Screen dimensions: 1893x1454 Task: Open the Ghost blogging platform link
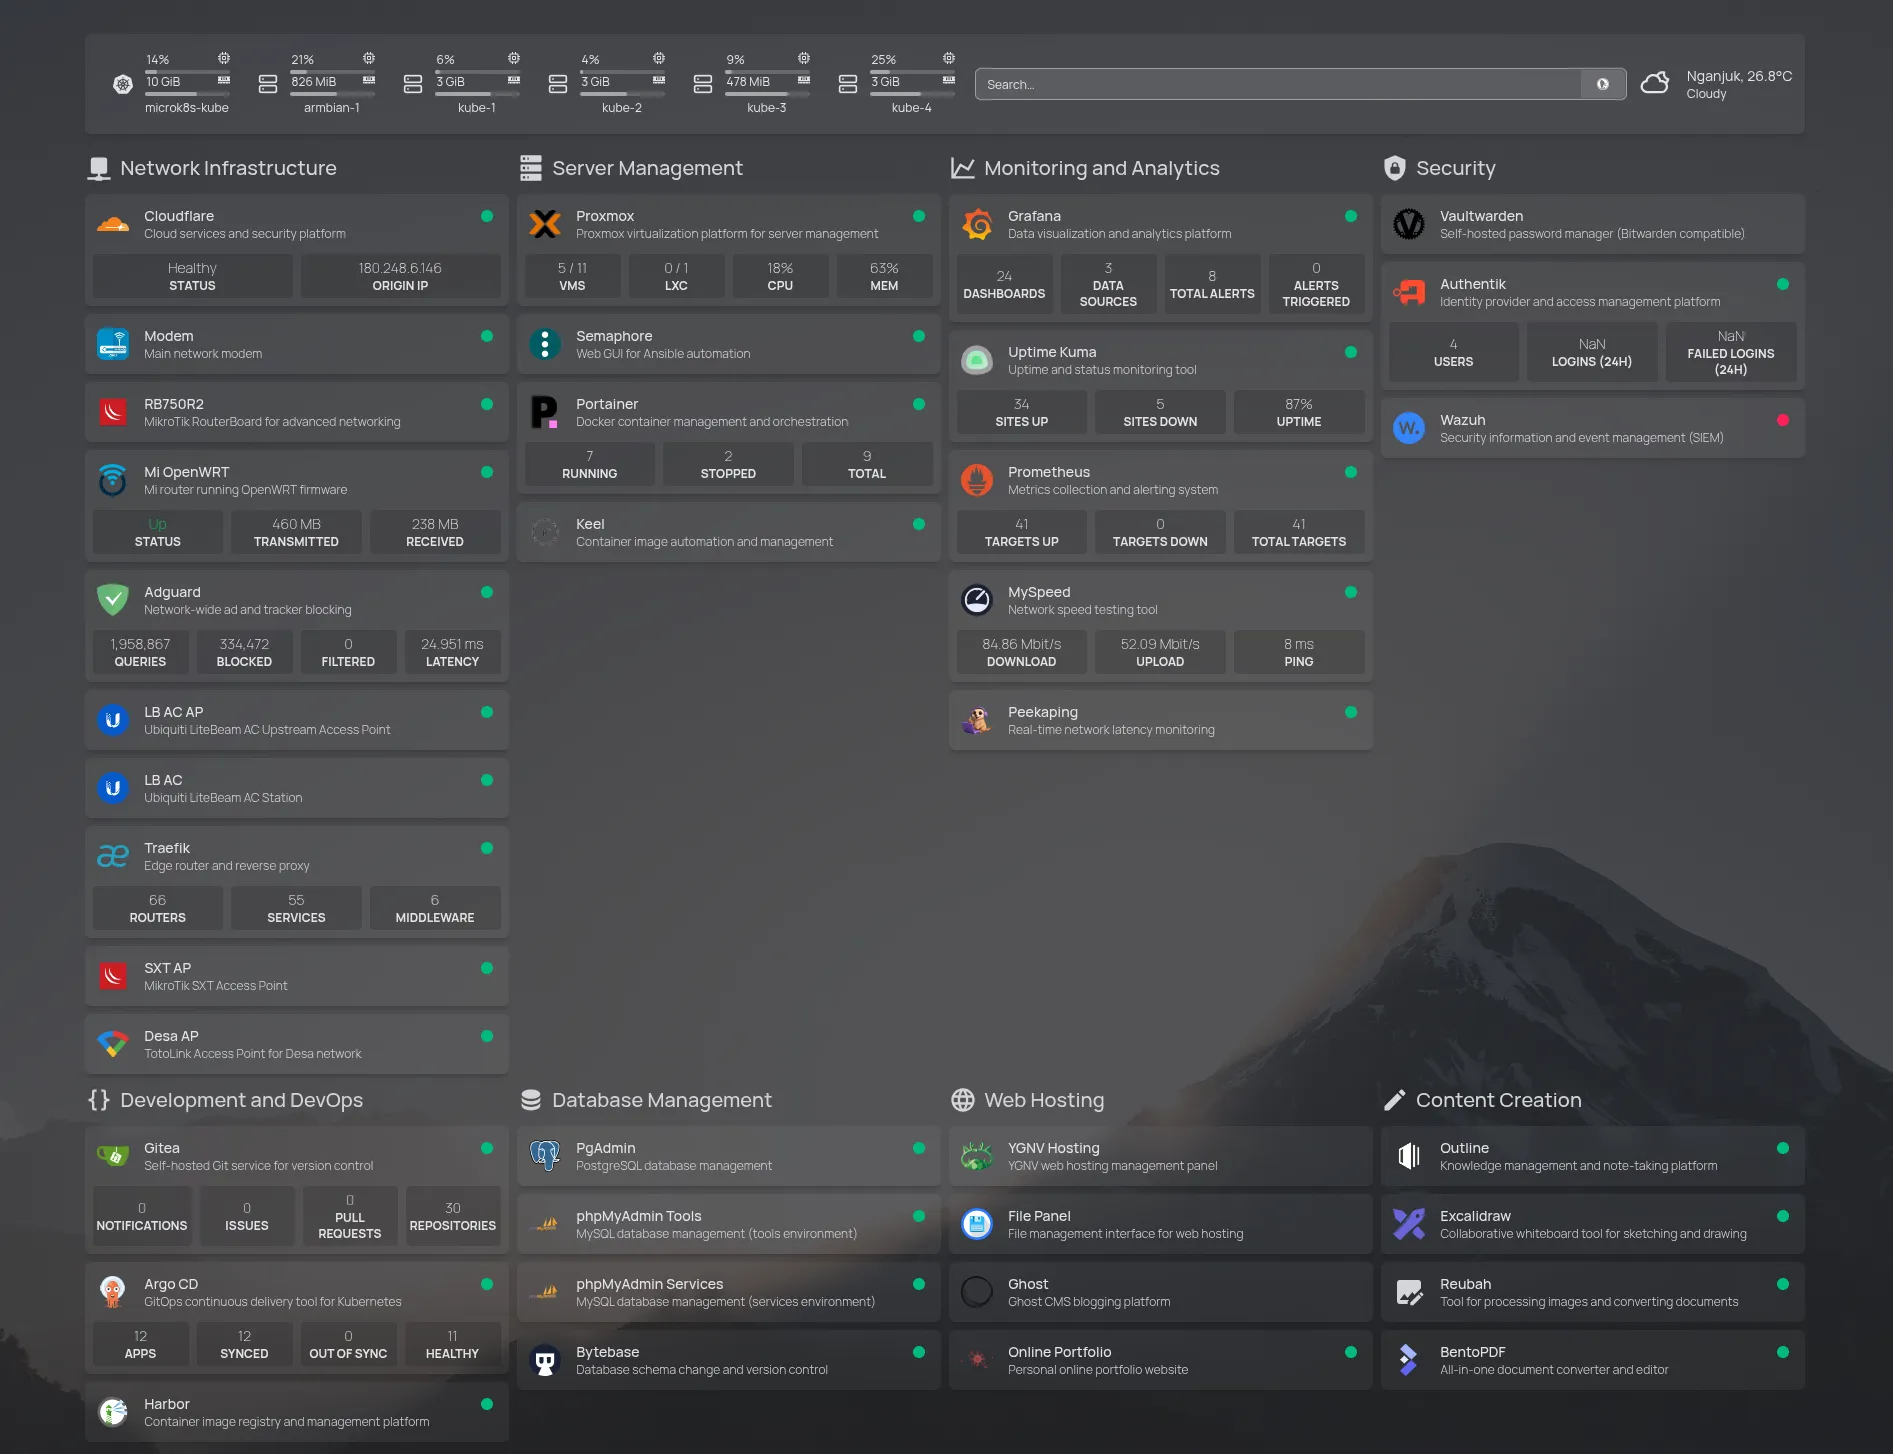[x=1161, y=1292]
